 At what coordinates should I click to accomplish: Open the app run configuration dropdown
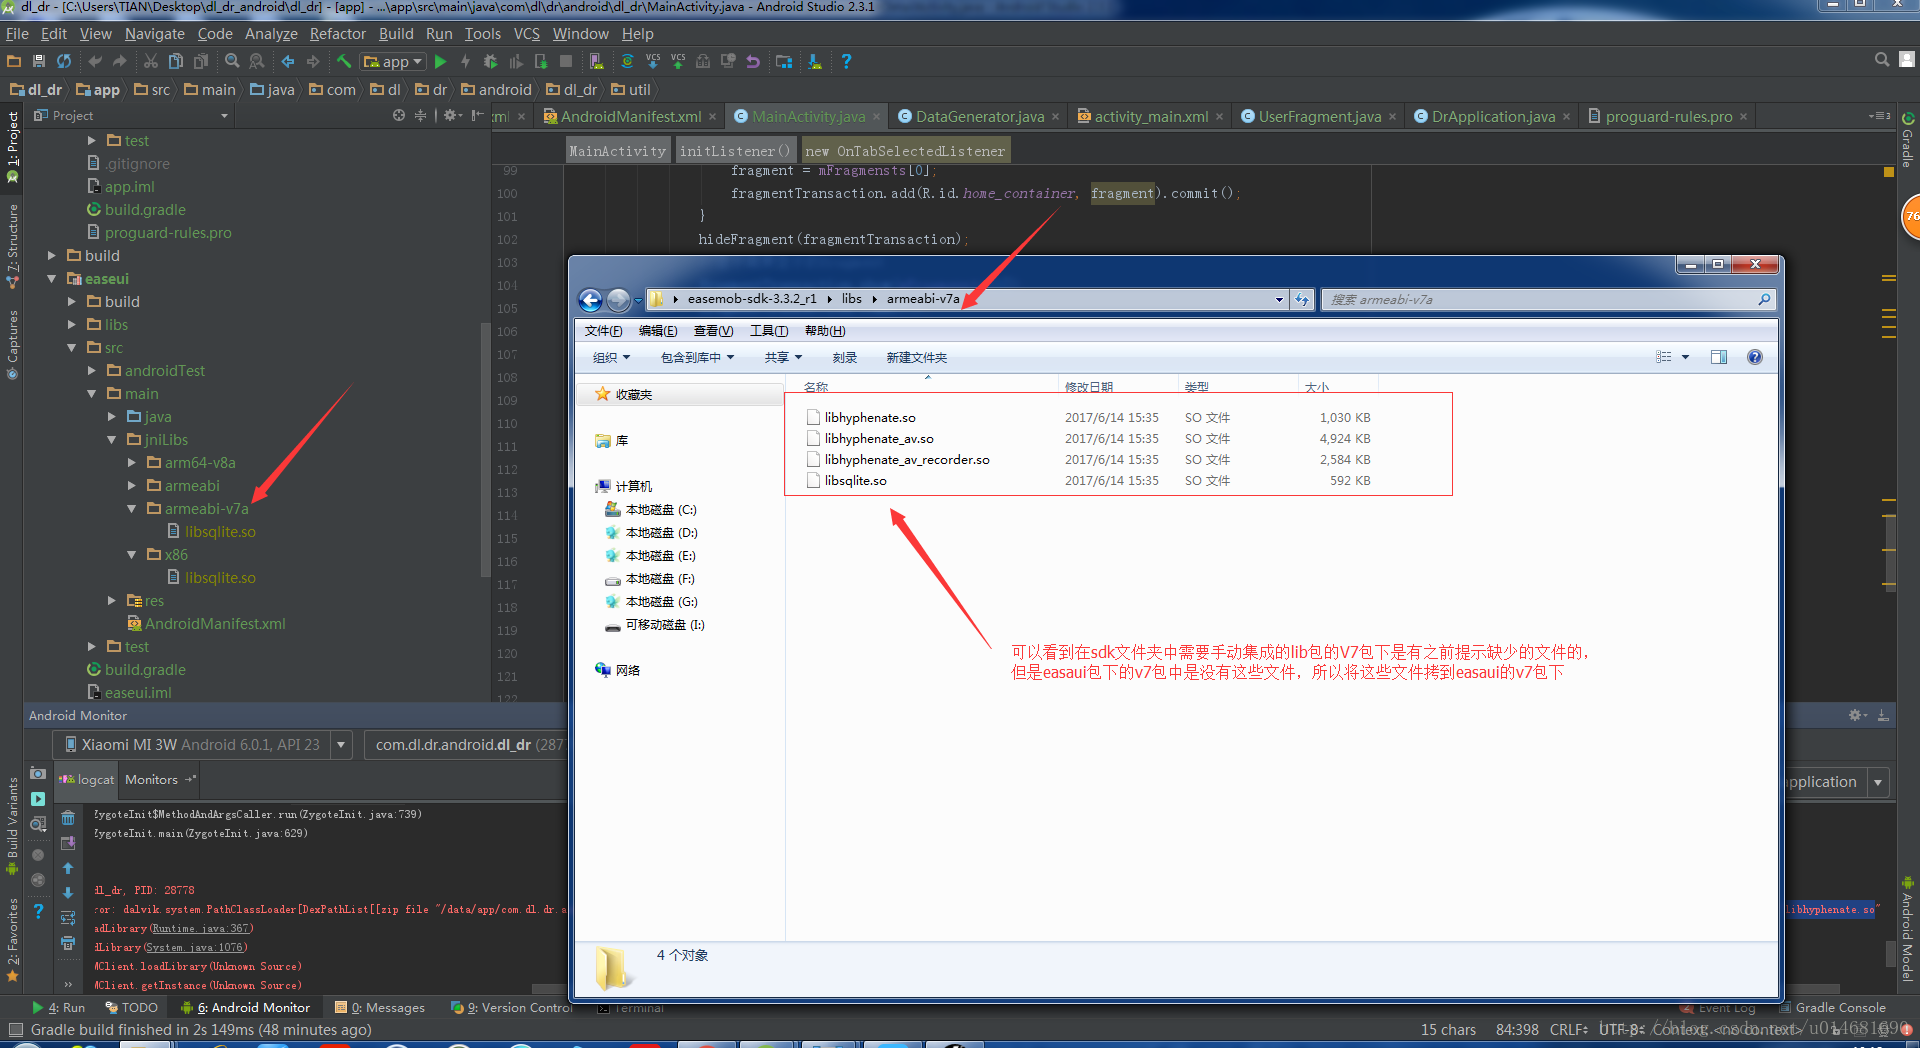(393, 61)
